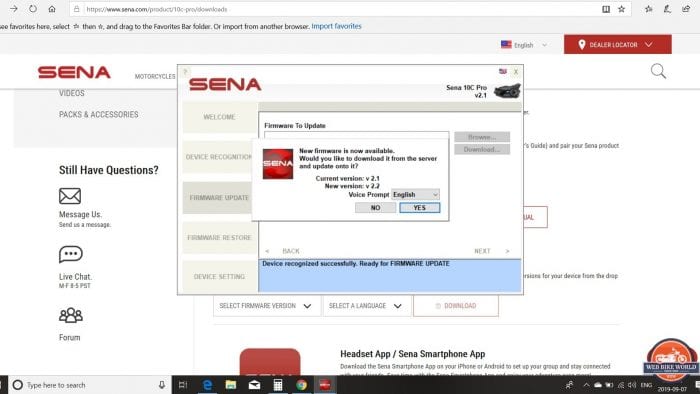Click the Cortana microphone icon
Screen dimensions: 700x394
point(162,385)
